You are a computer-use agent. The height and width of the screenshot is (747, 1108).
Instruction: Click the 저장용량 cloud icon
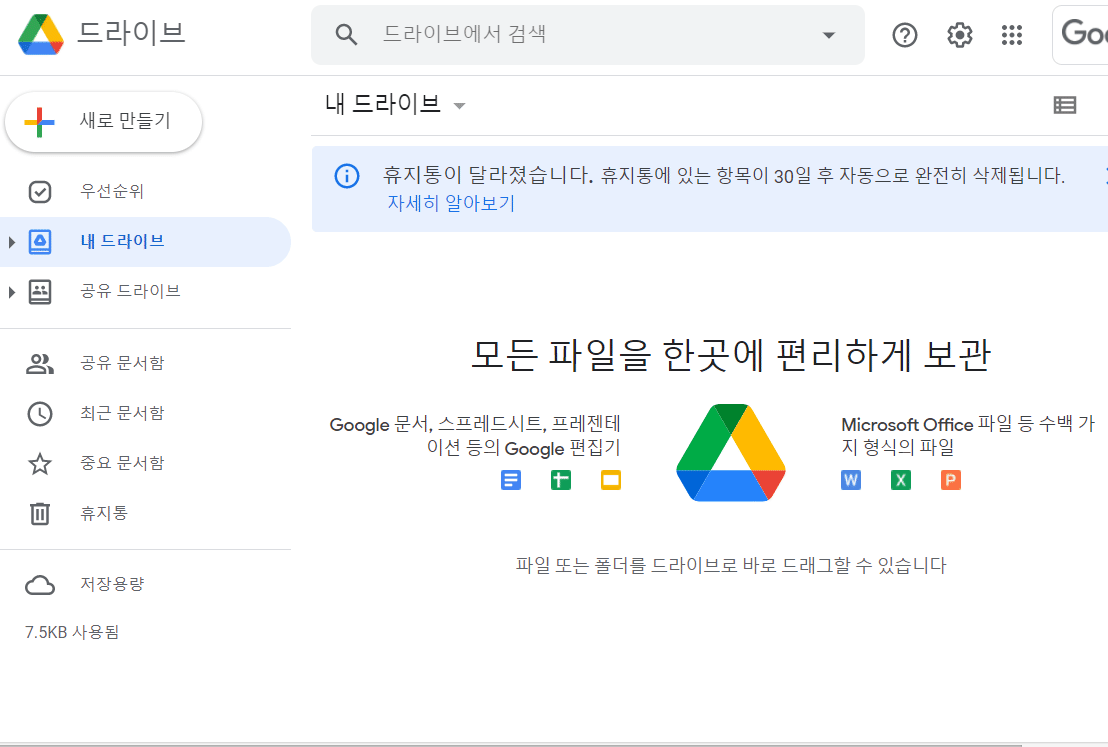click(x=40, y=585)
